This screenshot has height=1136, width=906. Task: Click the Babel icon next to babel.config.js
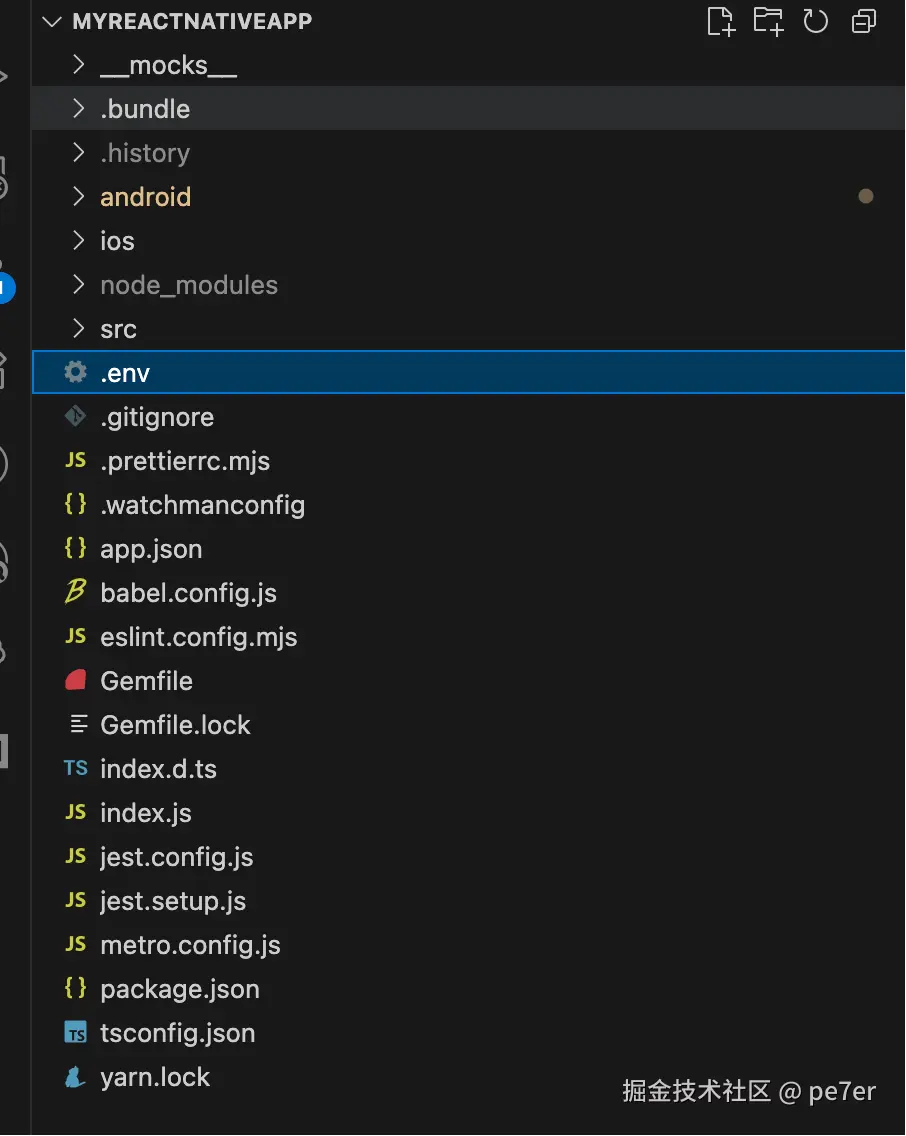(75, 593)
